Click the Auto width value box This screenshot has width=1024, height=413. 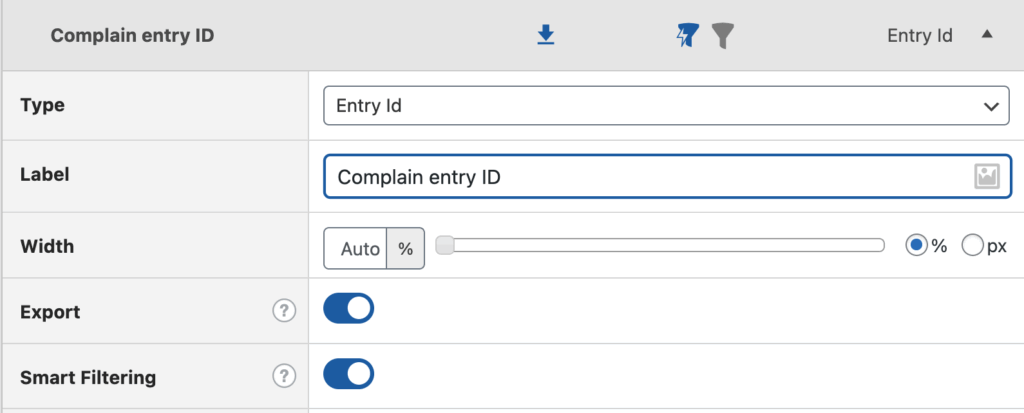click(359, 249)
